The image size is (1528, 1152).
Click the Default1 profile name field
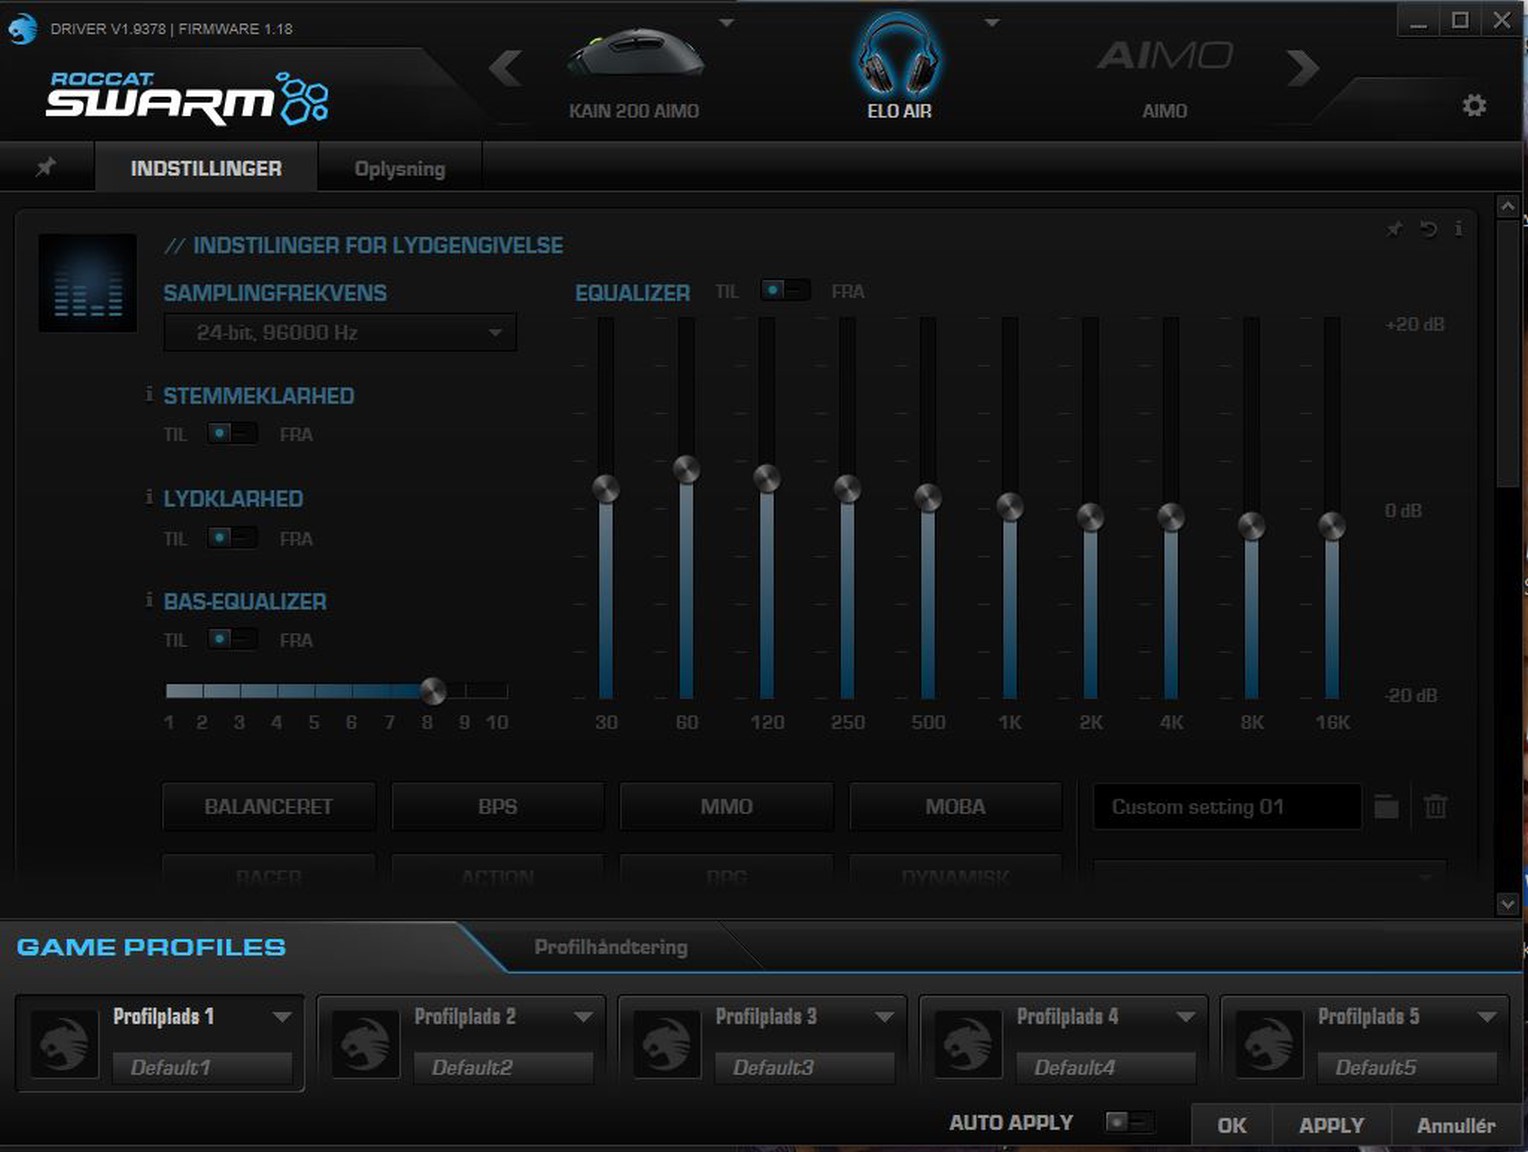[x=203, y=1067]
